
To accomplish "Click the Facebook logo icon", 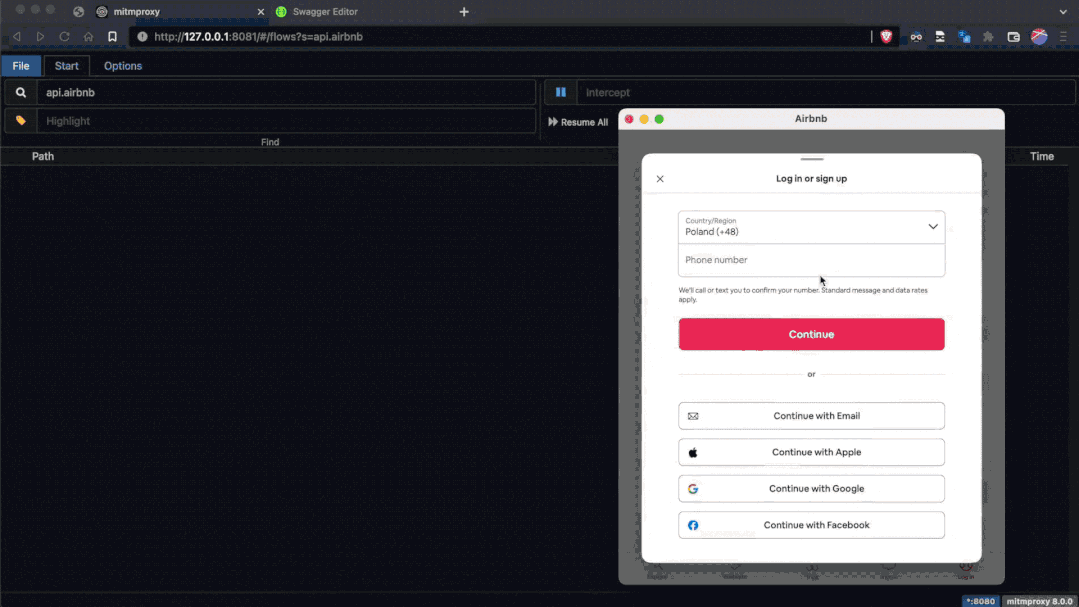I will click(693, 525).
